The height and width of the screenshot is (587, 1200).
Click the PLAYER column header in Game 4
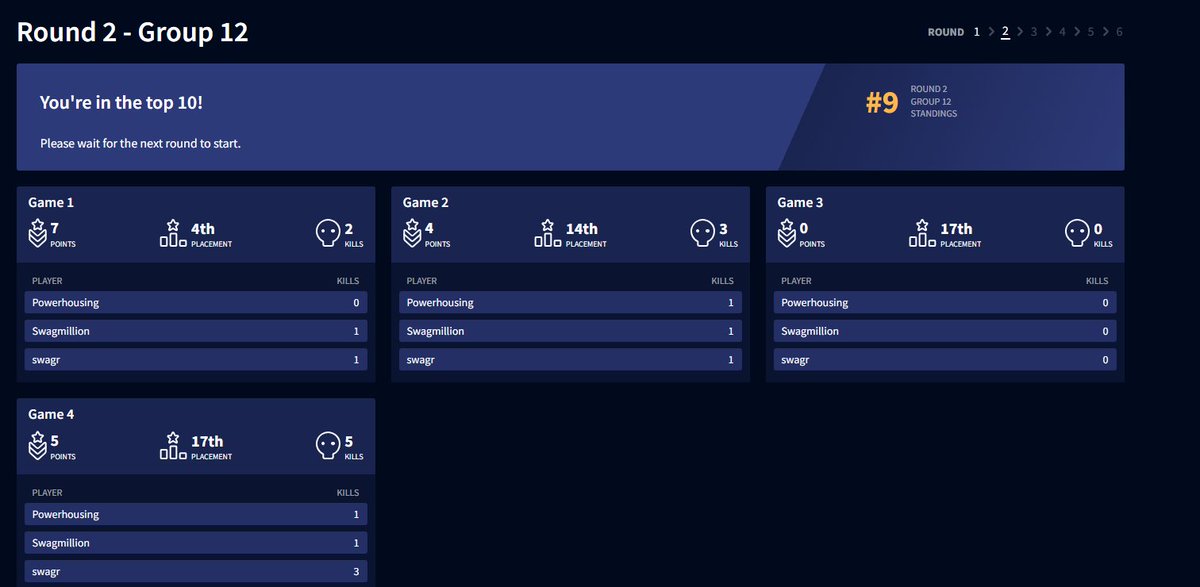tap(47, 493)
